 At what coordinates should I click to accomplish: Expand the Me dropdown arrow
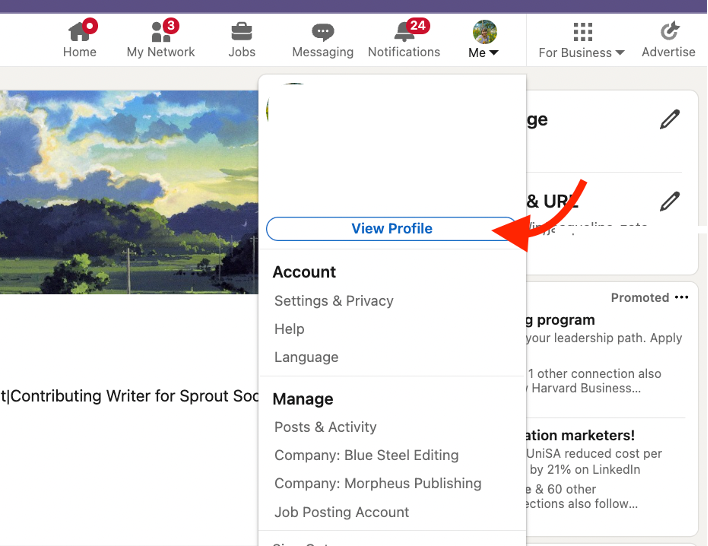tap(494, 53)
